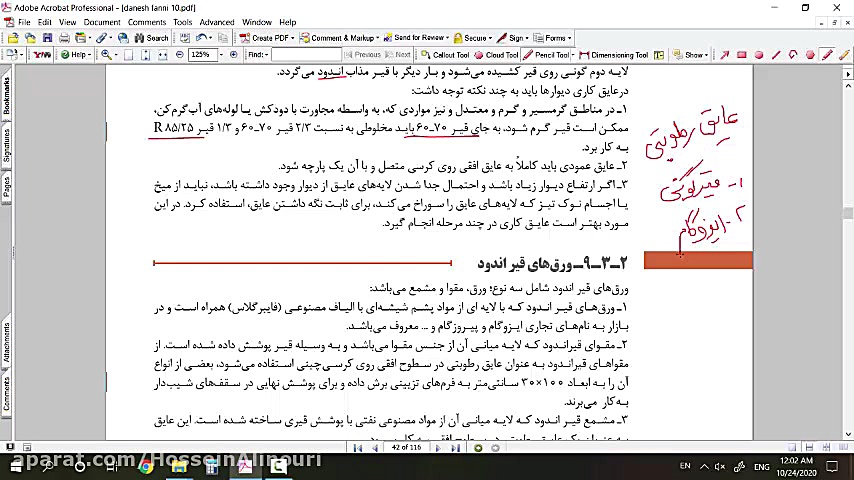The image size is (854, 480).
Task: Select the Zoom In magnifier tool
Action: coord(106,54)
